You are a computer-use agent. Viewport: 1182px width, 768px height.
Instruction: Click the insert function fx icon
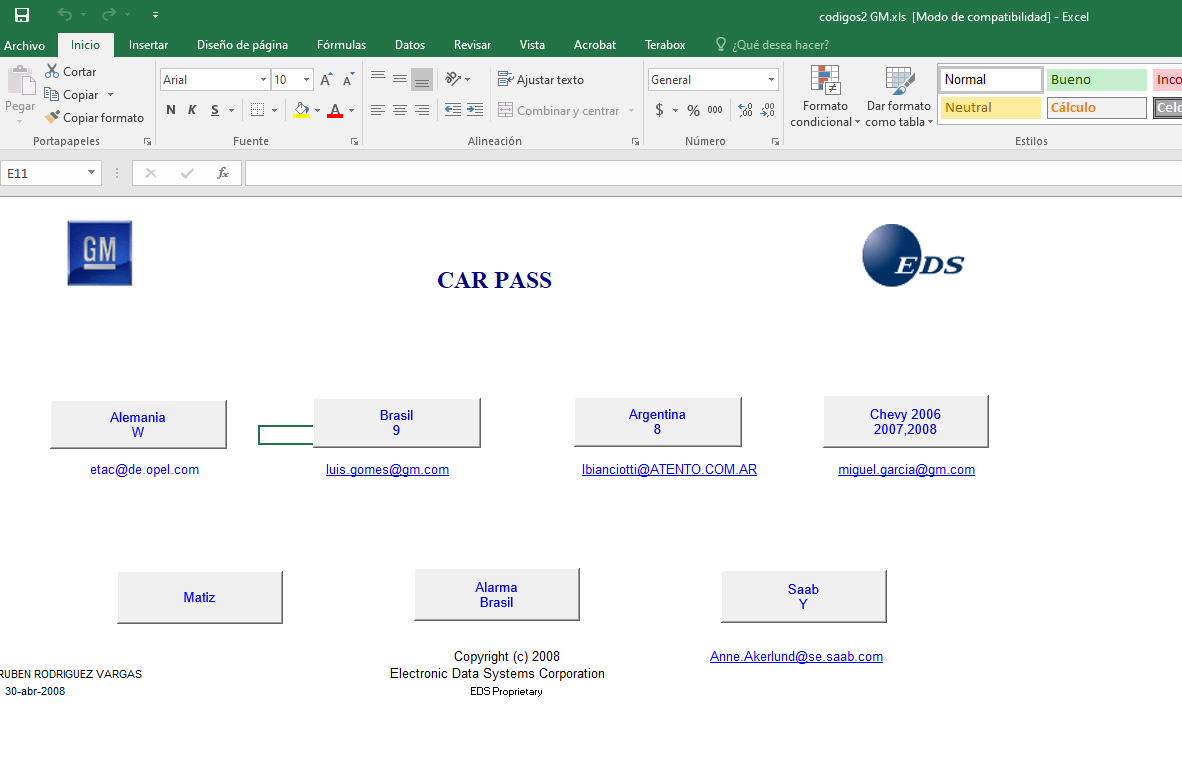coord(223,173)
